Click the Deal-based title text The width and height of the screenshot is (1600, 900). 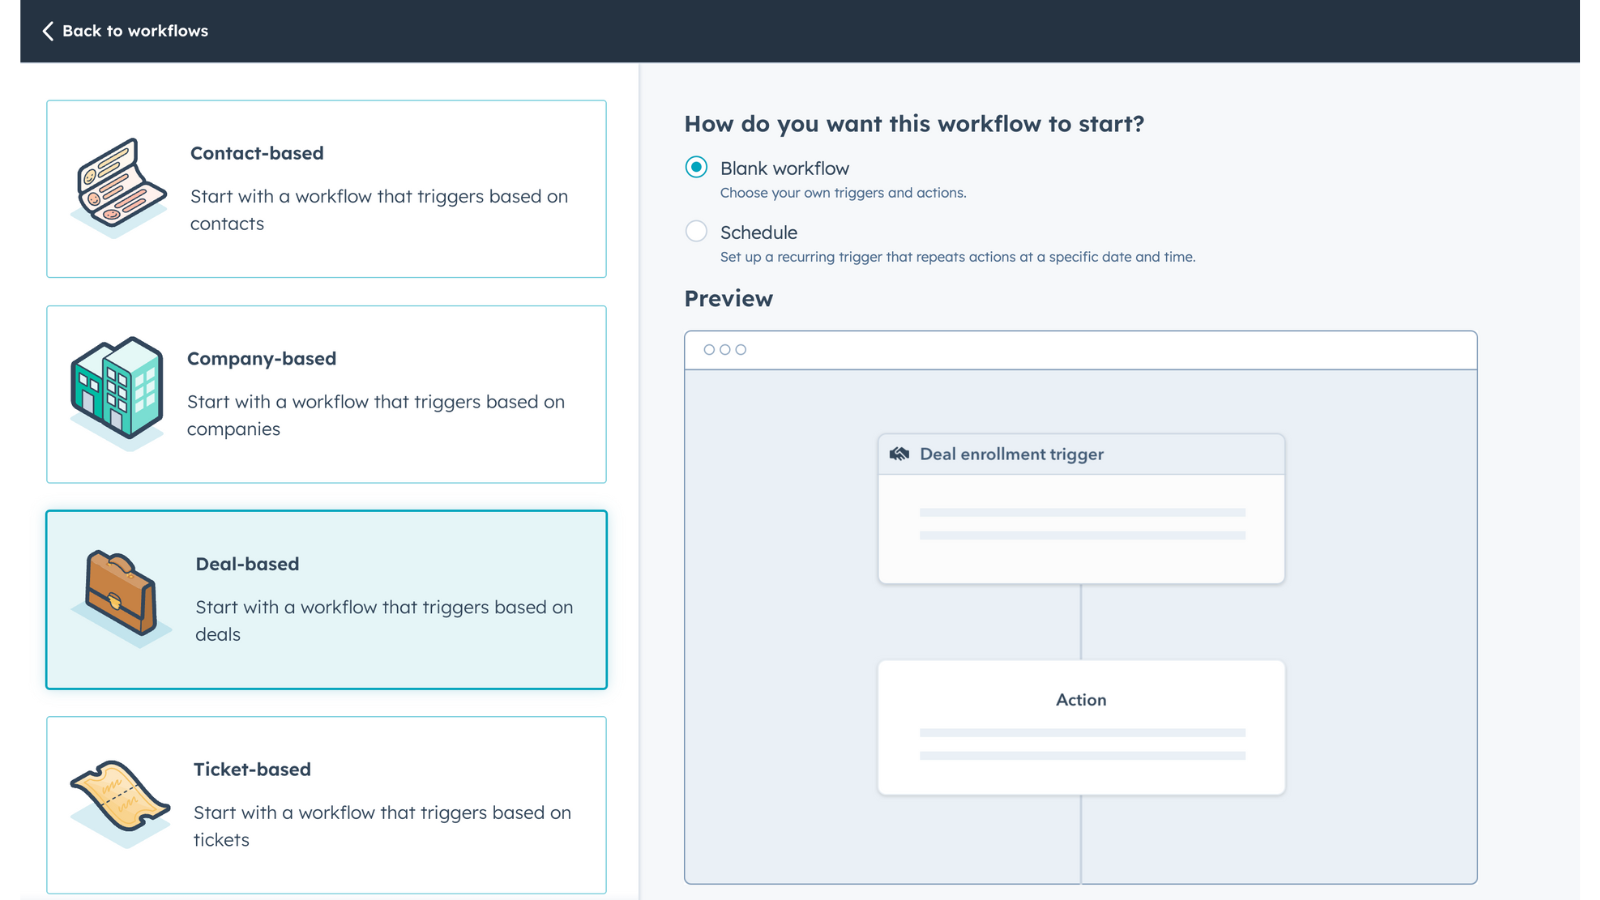tap(247, 564)
